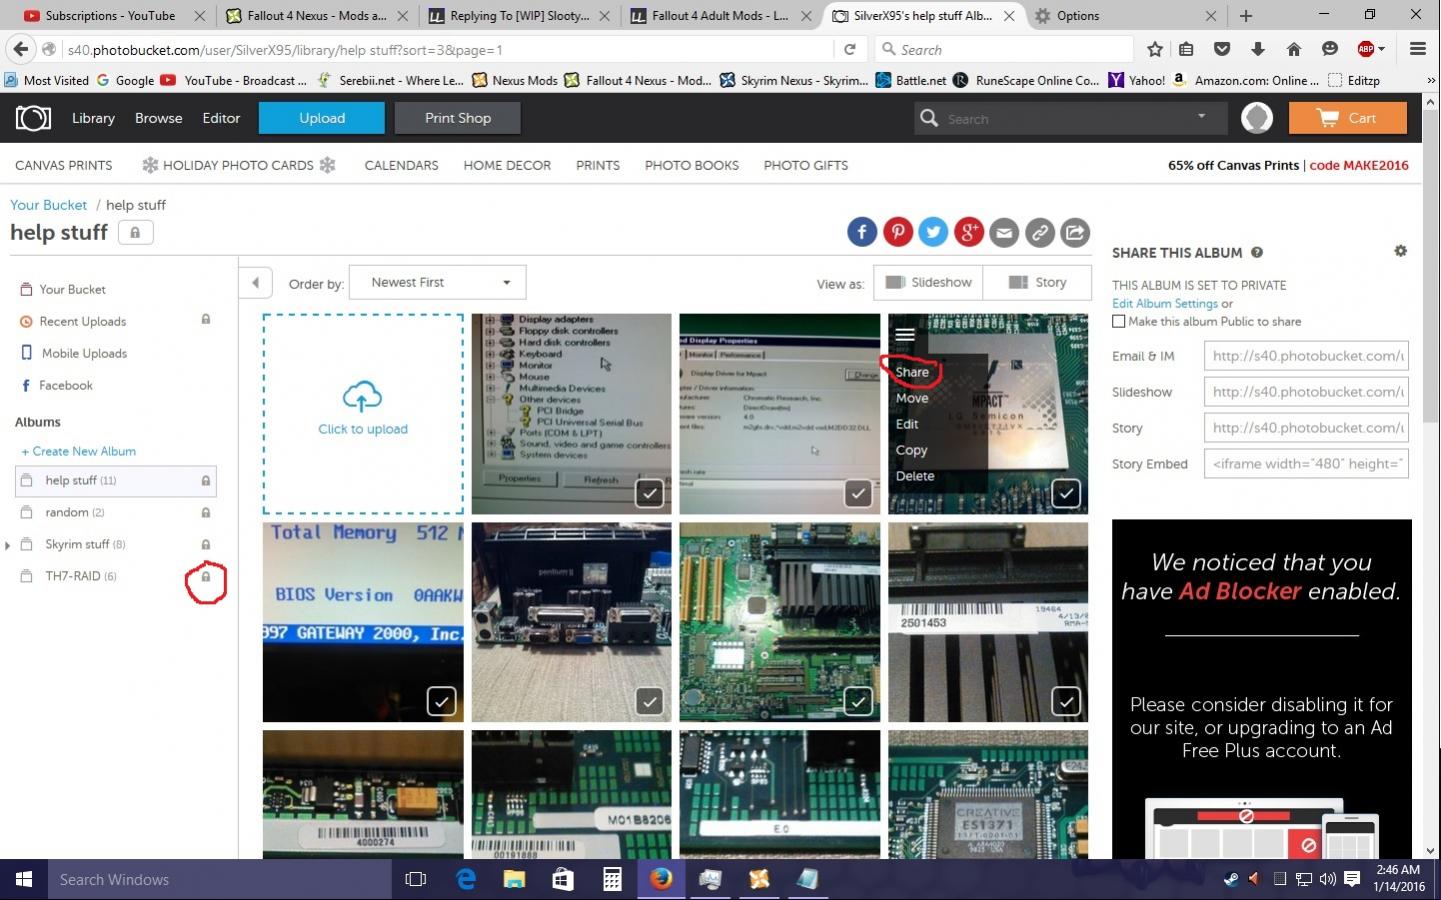Click lock icon next to help stuff title
Viewport: 1441px width, 900px height.
[135, 232]
